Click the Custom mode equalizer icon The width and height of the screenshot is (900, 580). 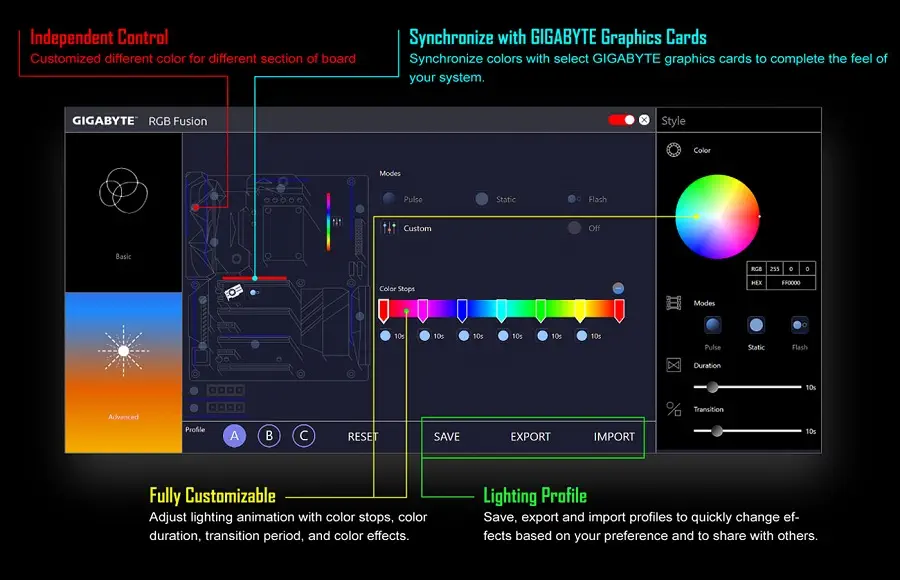tap(389, 228)
